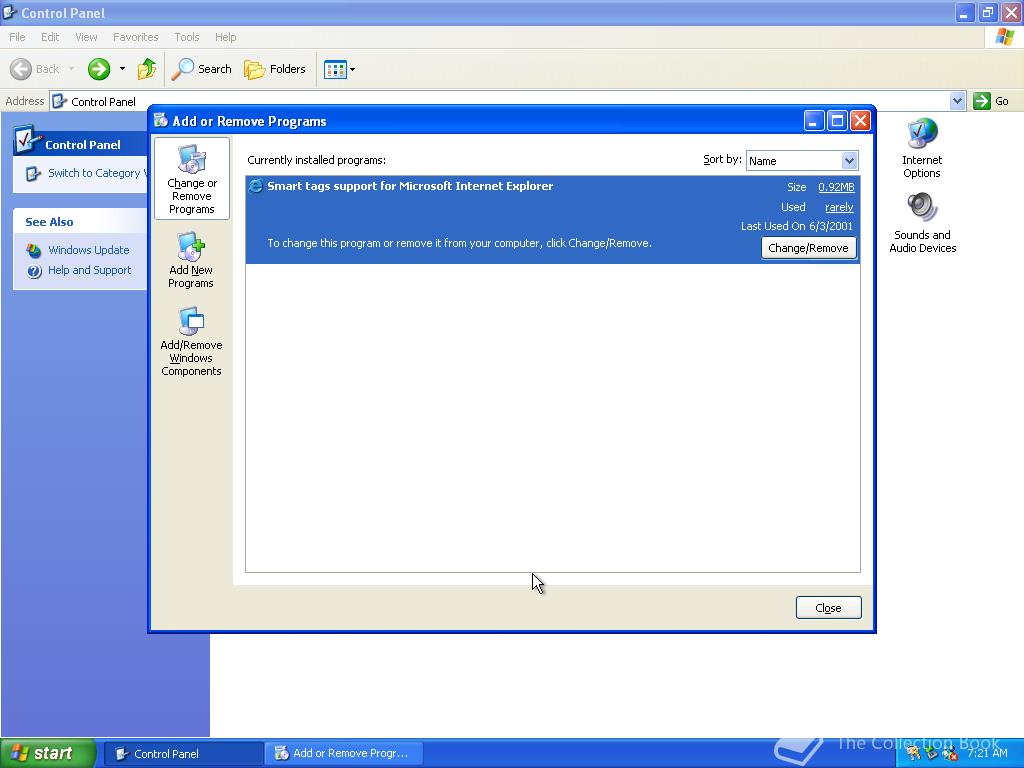Open the Help menu
This screenshot has height=768, width=1024.
[x=225, y=37]
